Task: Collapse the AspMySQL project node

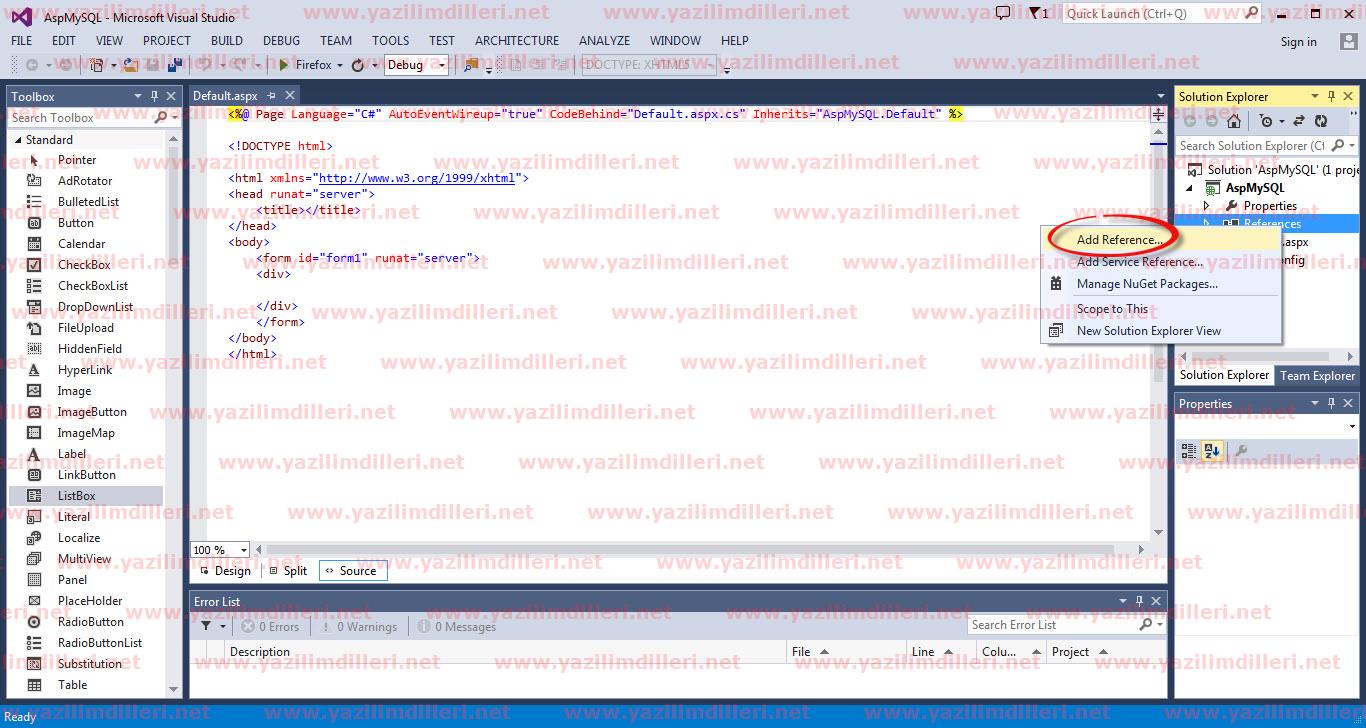Action: coord(1190,188)
